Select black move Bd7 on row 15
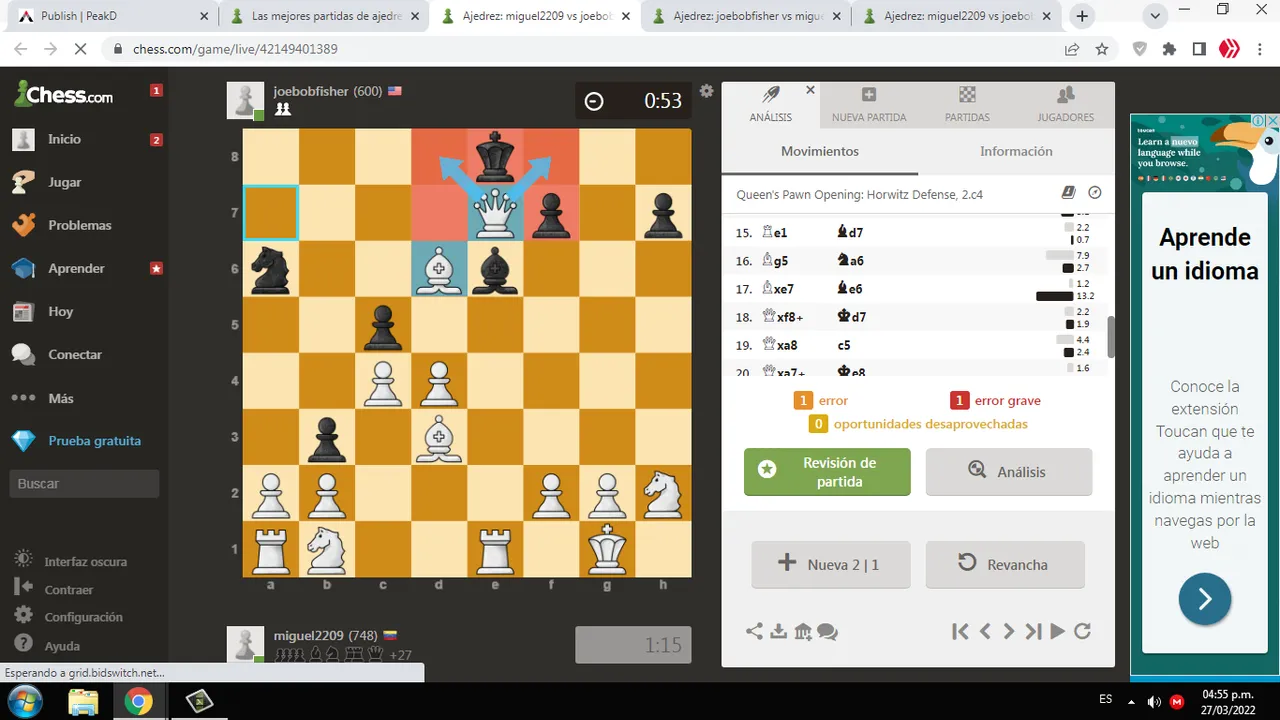1280x720 pixels. click(x=850, y=232)
